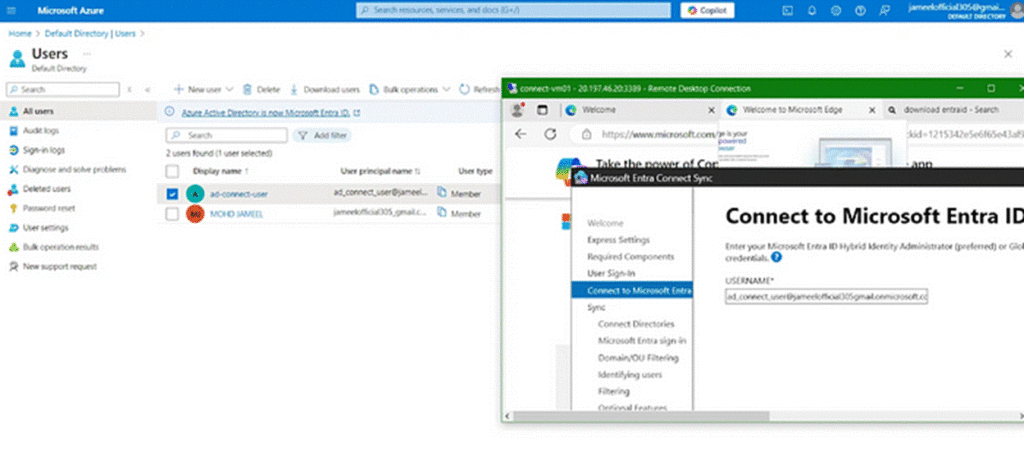1024x470 pixels.
Task: Click the Copilot button
Action: [708, 10]
